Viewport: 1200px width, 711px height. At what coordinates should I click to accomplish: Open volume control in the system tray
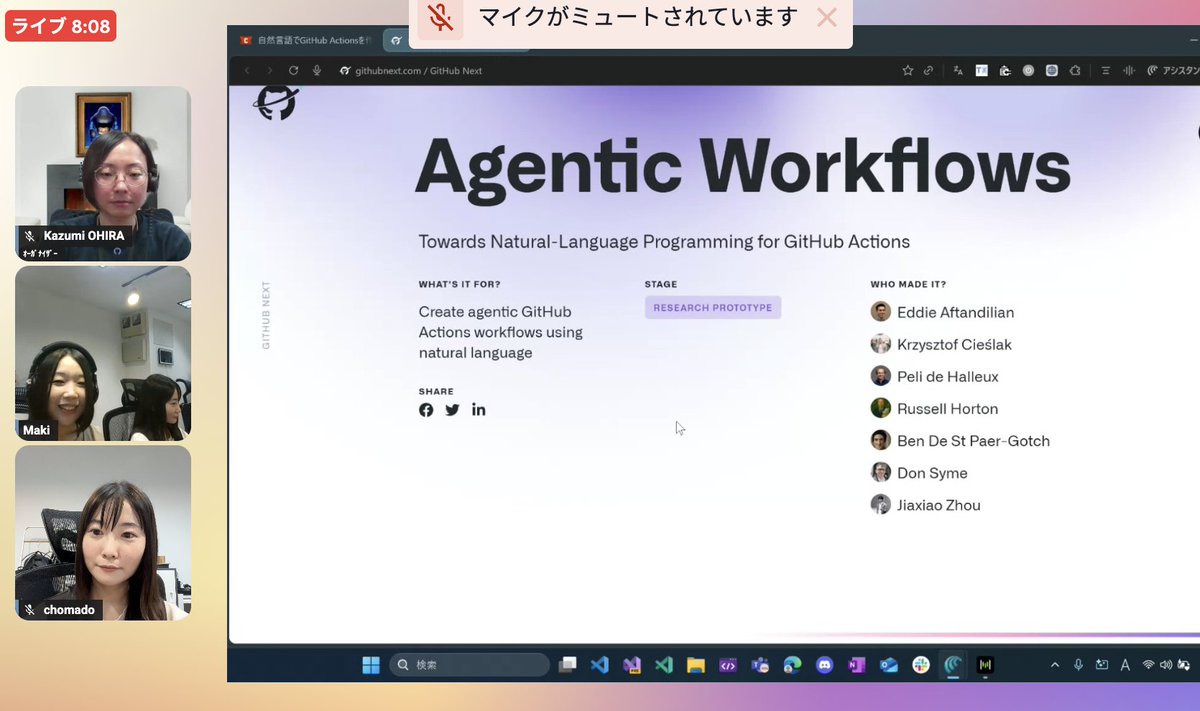coord(1166,664)
